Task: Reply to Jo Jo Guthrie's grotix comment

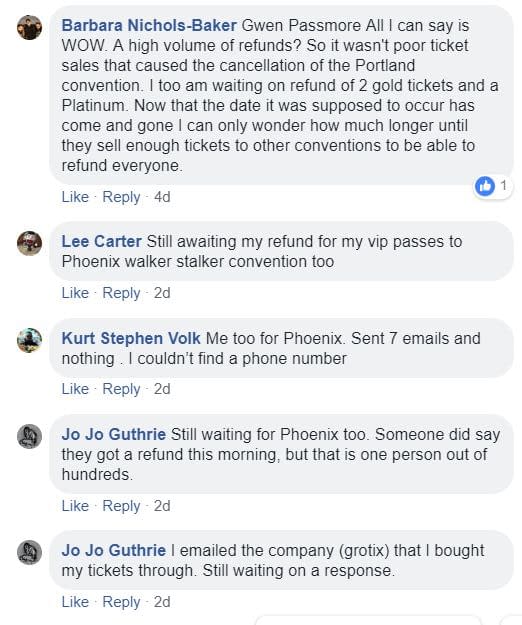Action: 121,602
